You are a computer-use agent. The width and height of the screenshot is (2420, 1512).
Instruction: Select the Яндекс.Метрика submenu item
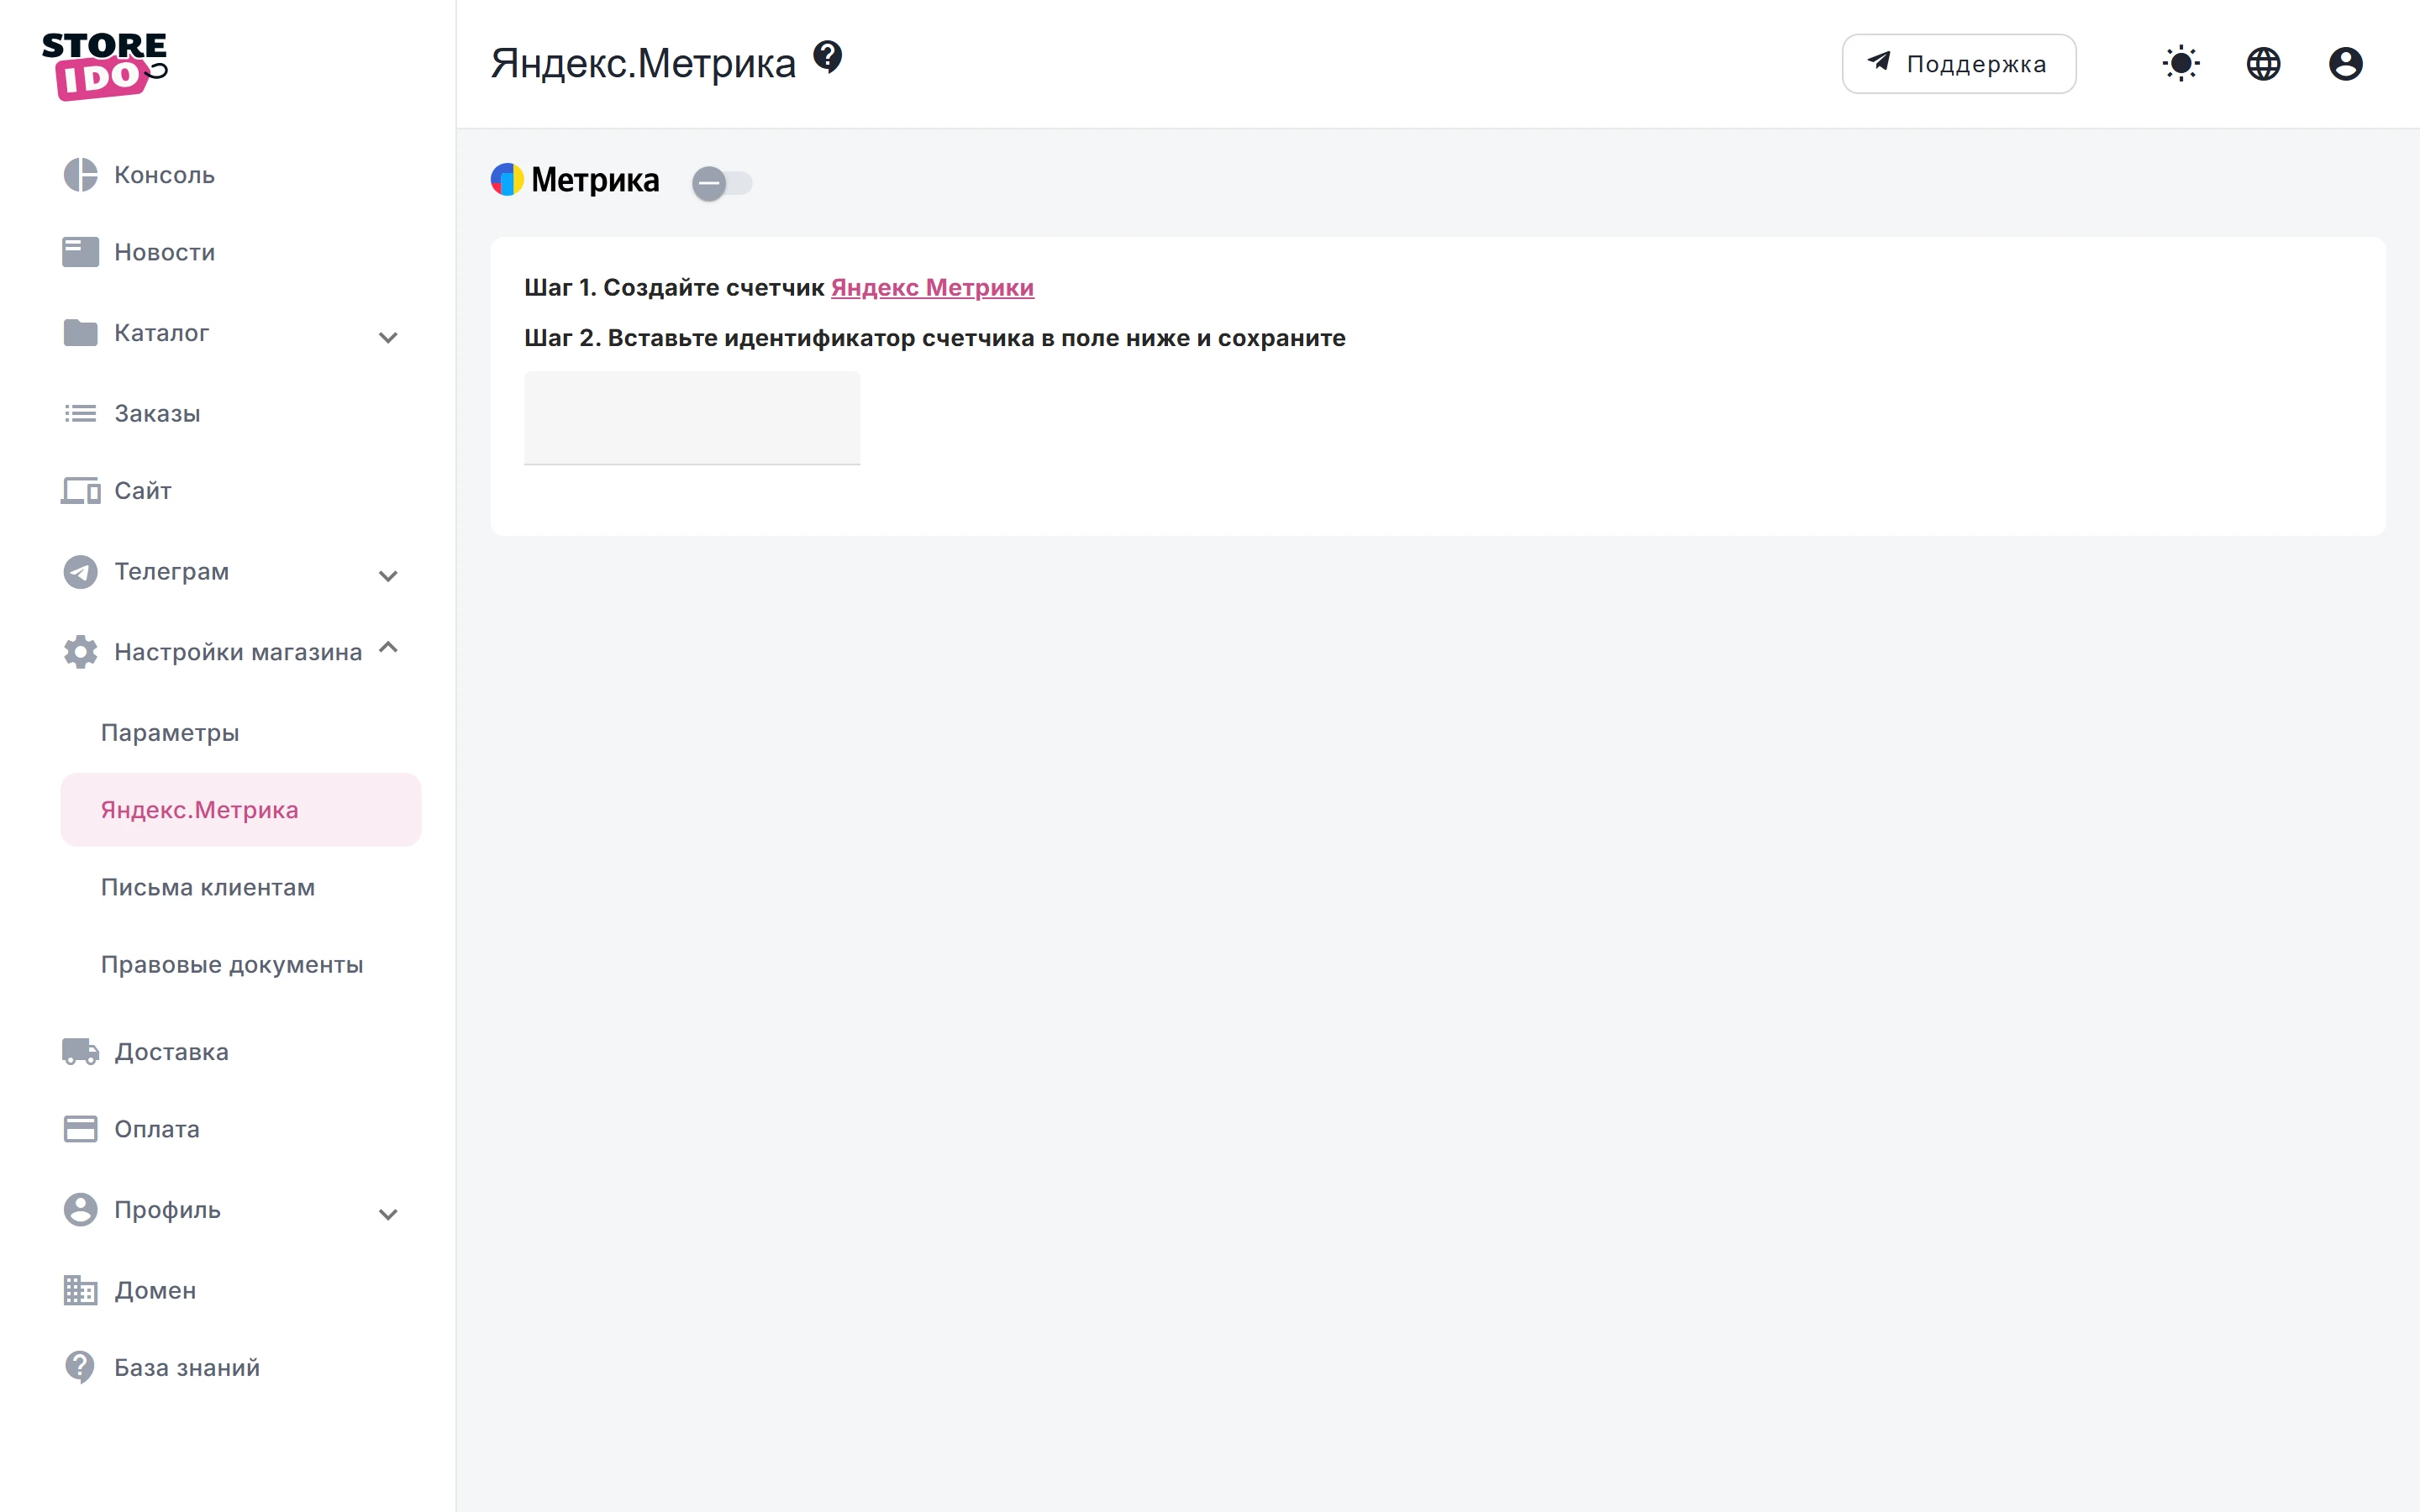[x=241, y=810]
